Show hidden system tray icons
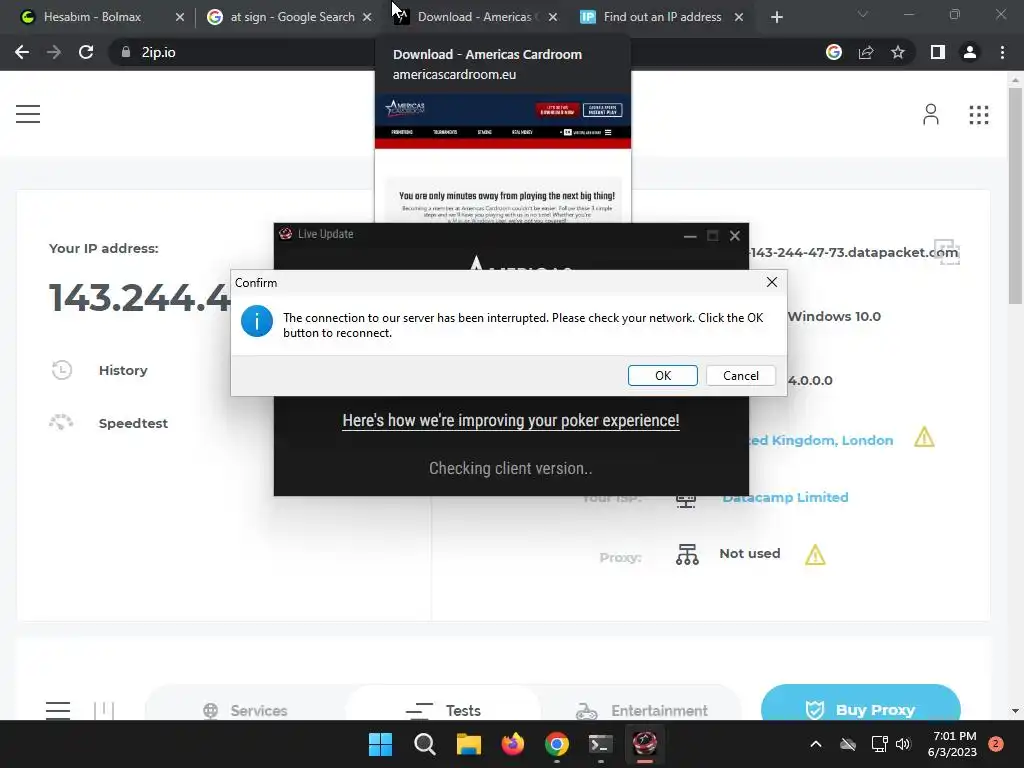The width and height of the screenshot is (1024, 768). click(816, 744)
